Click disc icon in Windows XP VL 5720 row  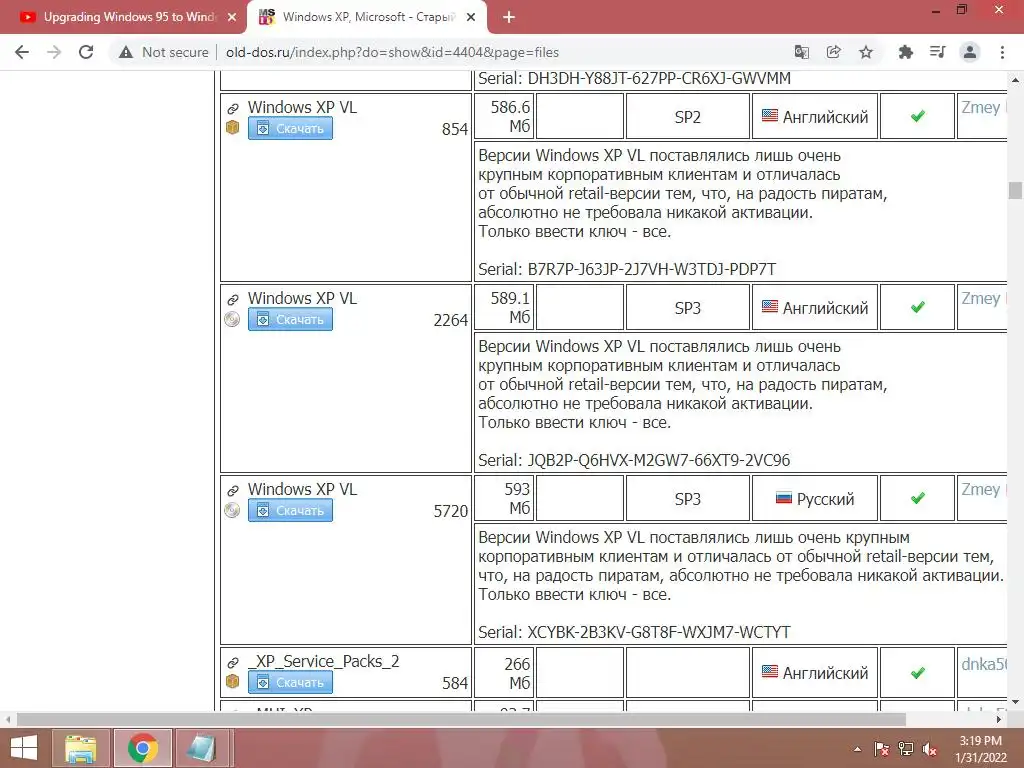(232, 510)
